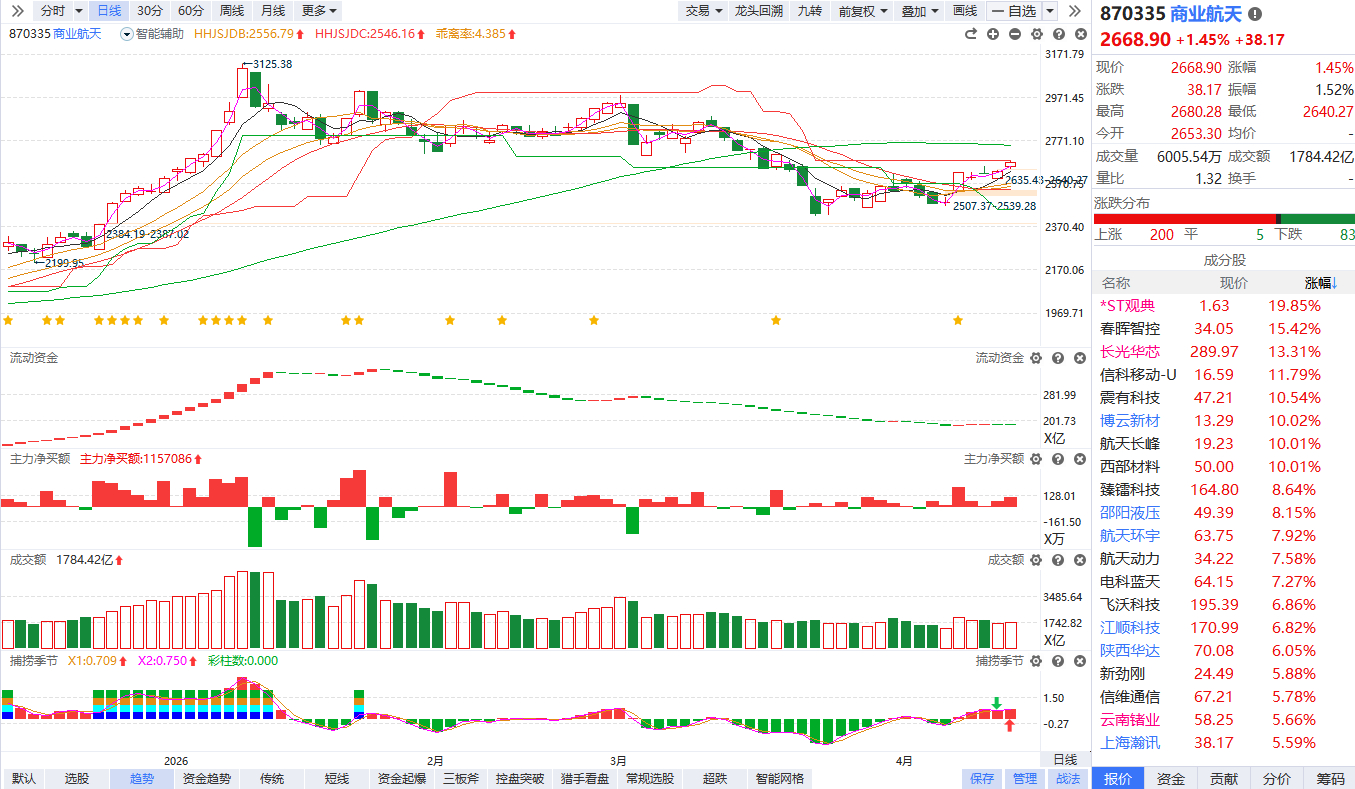This screenshot has height=789, width=1355.
Task: Select the *ST观典 row name
Action: [x=1127, y=306]
